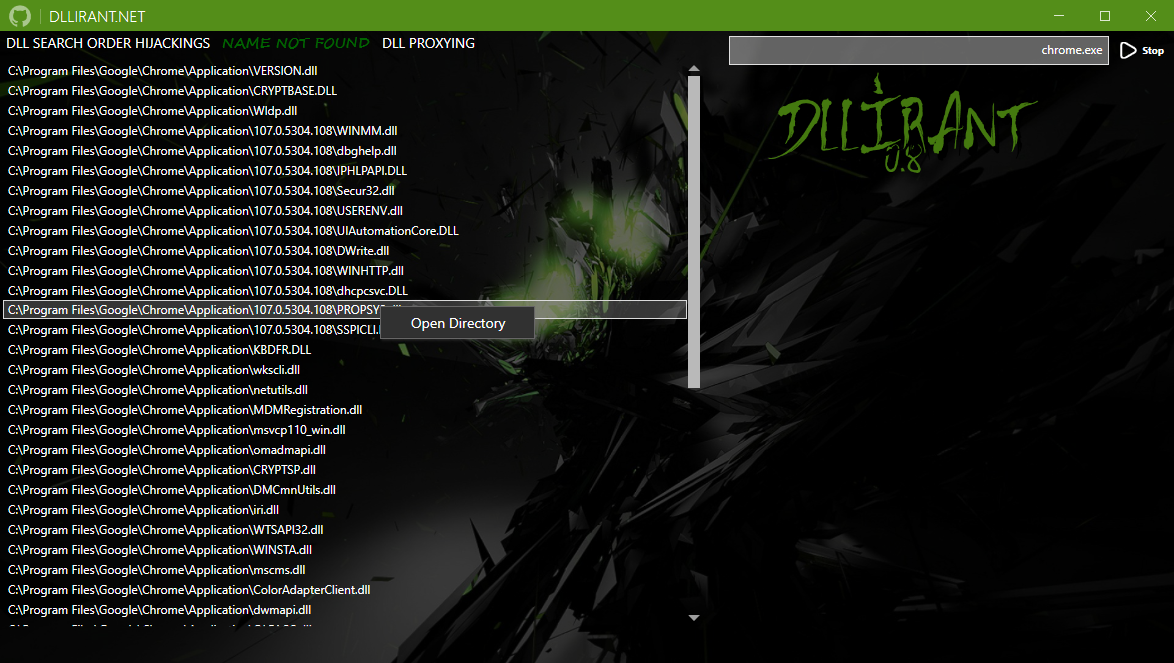This screenshot has width=1174, height=663.
Task: Select the mscms.dll path row
Action: pyautogui.click(x=345, y=570)
